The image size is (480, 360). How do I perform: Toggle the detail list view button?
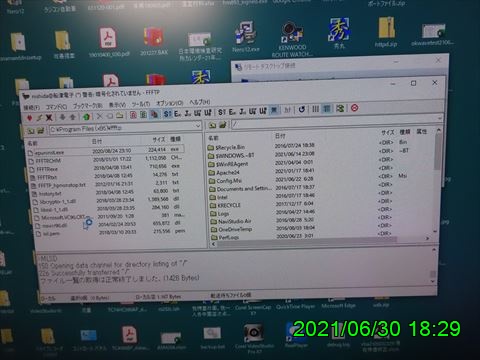pyautogui.click(x=327, y=109)
